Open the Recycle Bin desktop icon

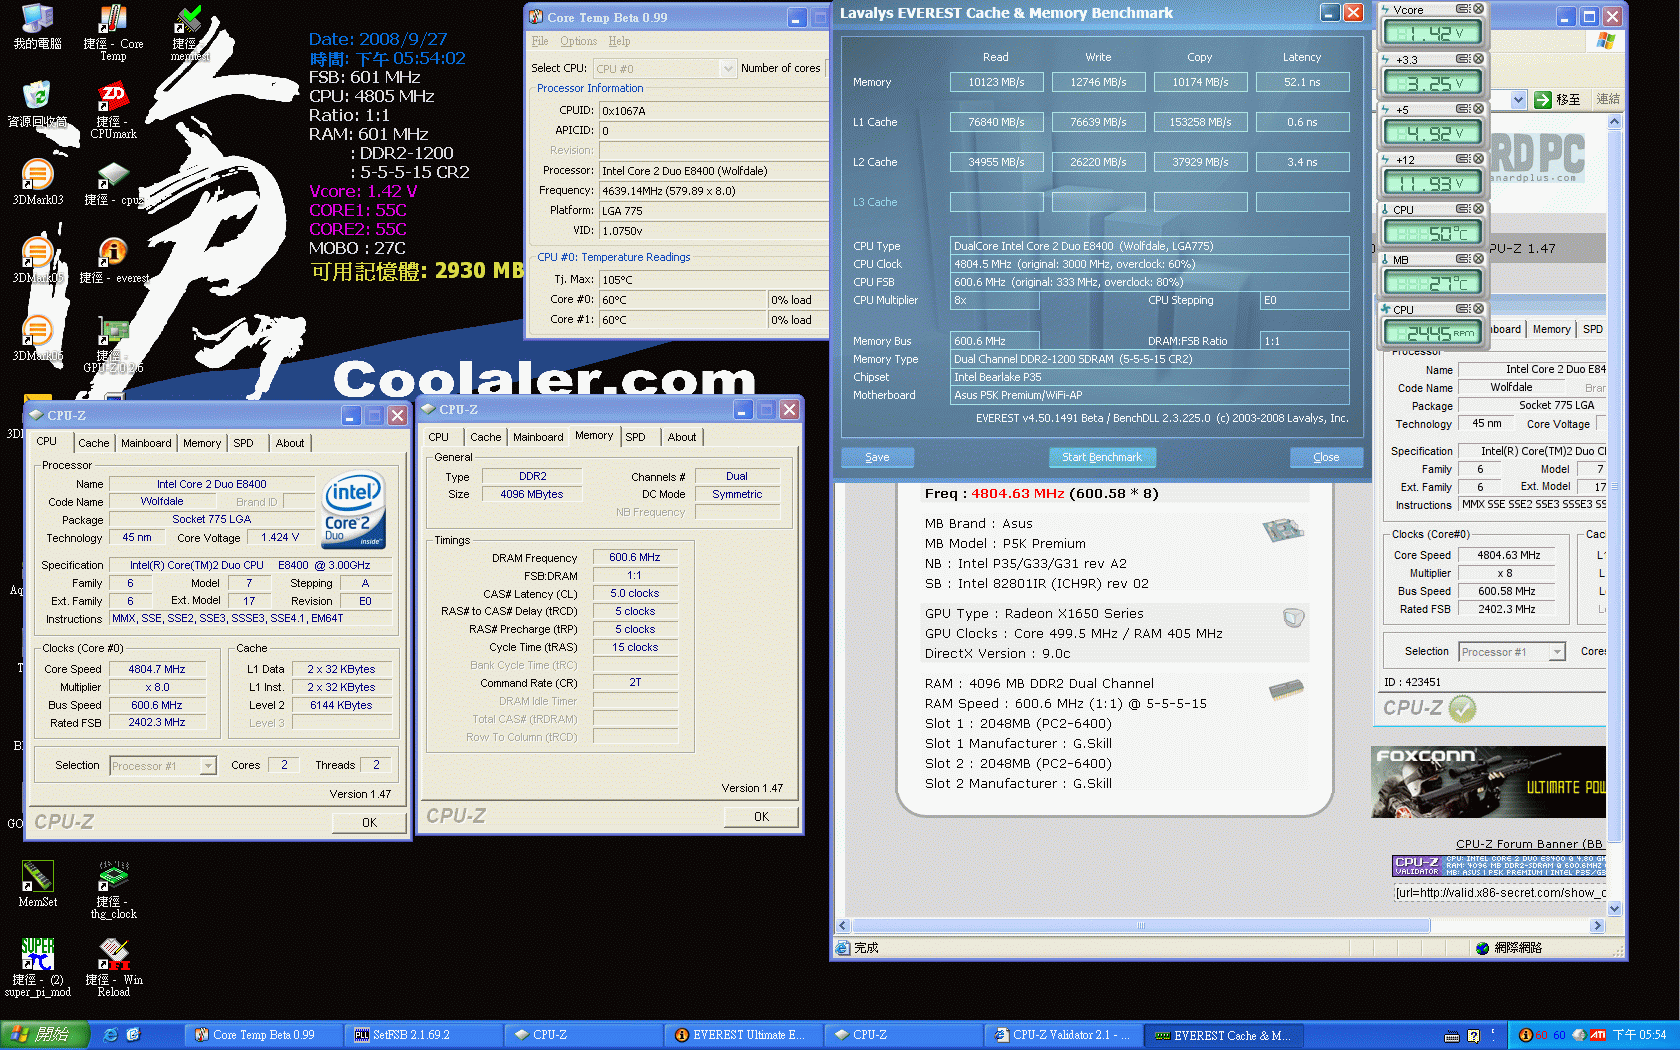click(37, 104)
